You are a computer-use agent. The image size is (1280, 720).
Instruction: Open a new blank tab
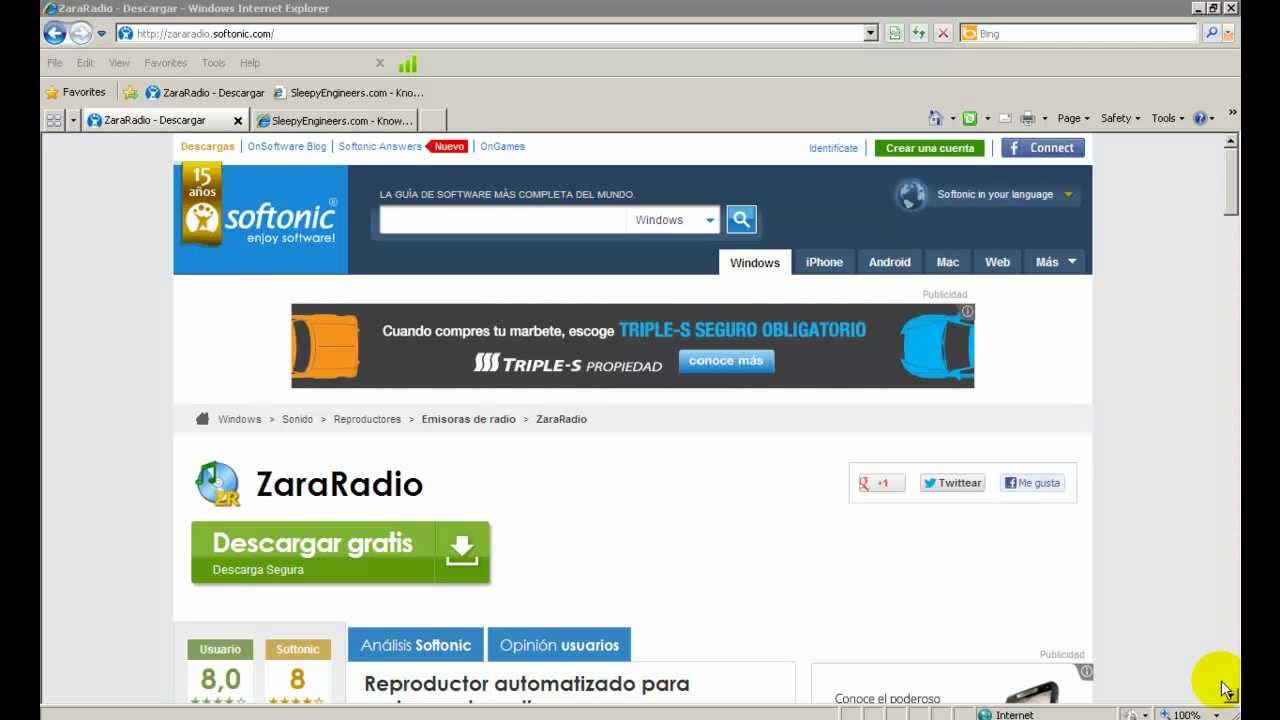pos(432,120)
